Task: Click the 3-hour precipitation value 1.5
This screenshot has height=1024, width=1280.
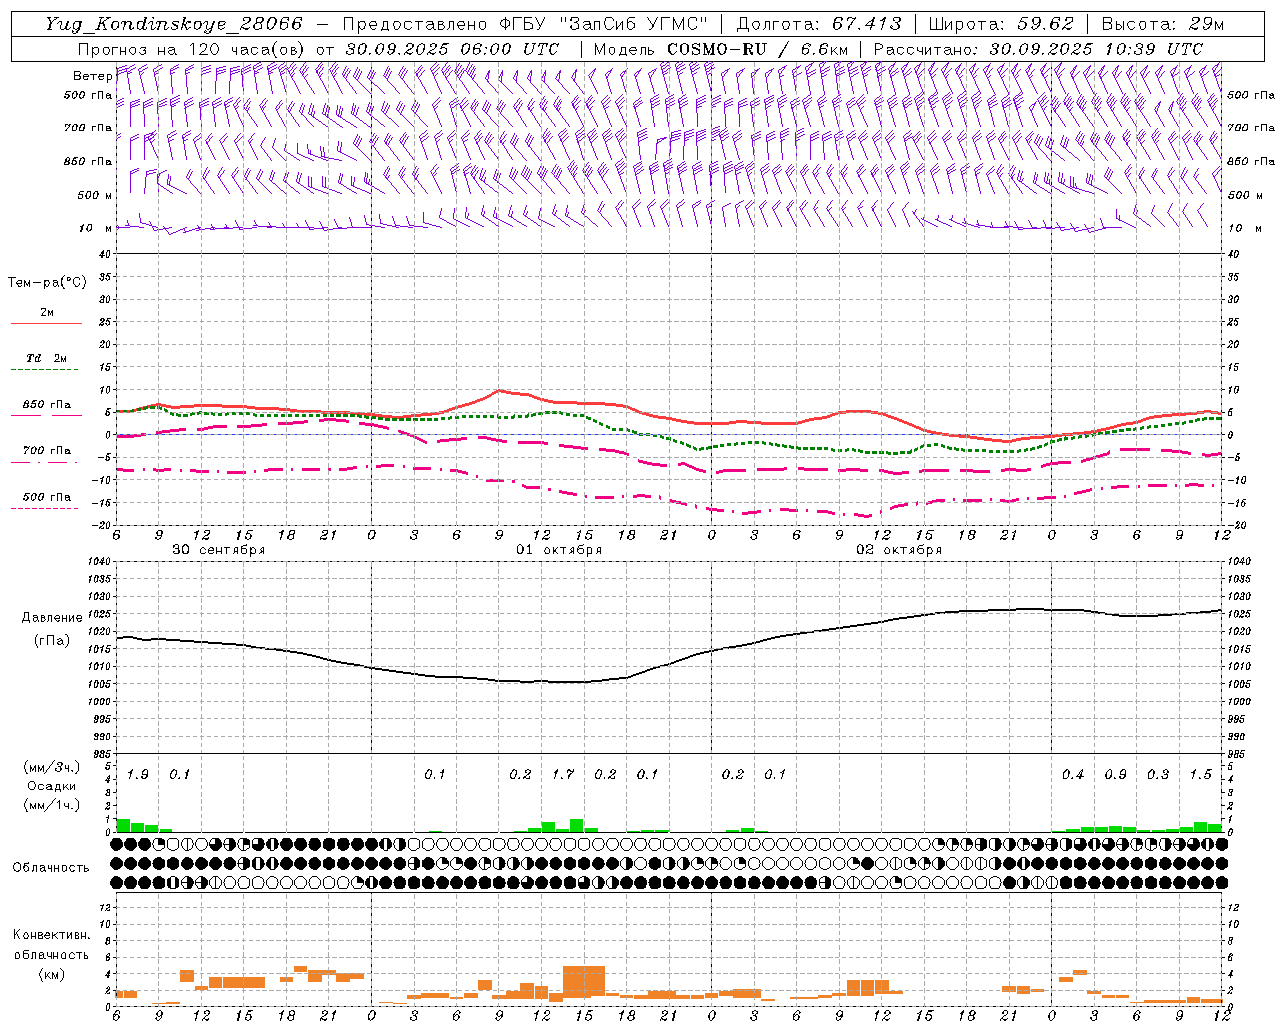Action: 1200,775
